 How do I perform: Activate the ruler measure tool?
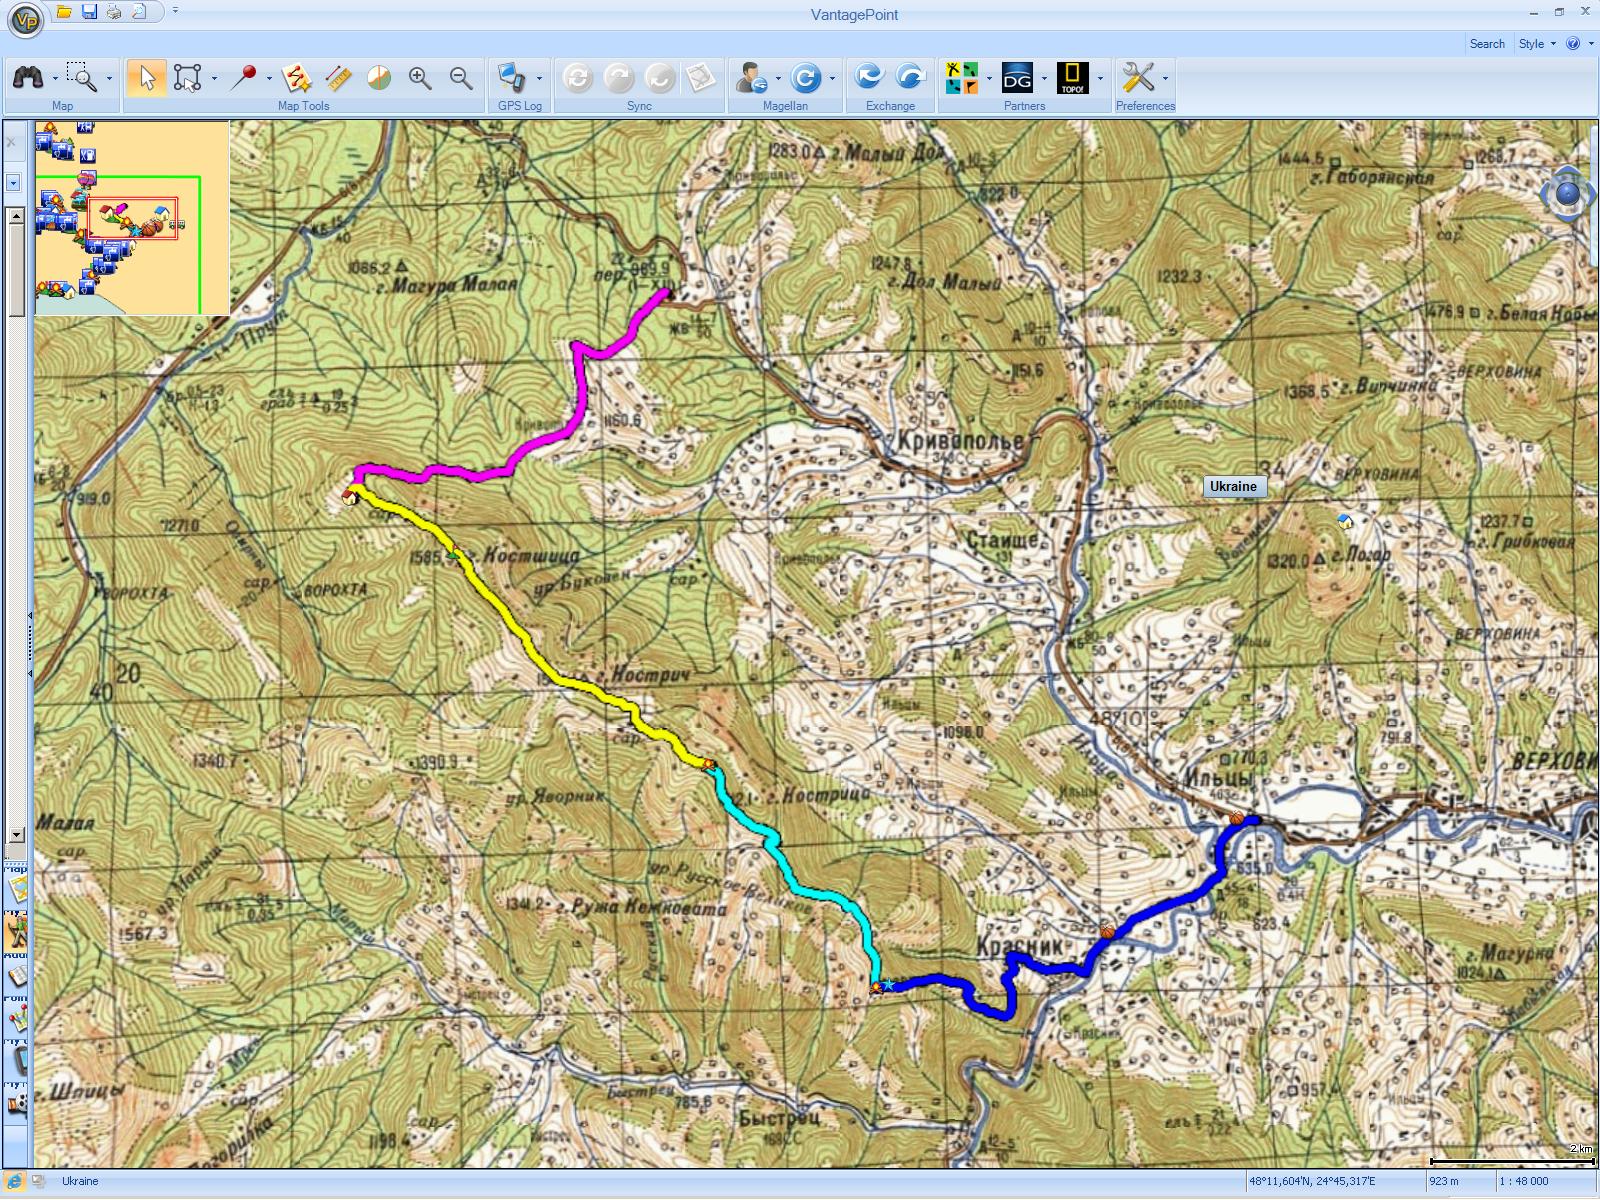click(x=339, y=78)
